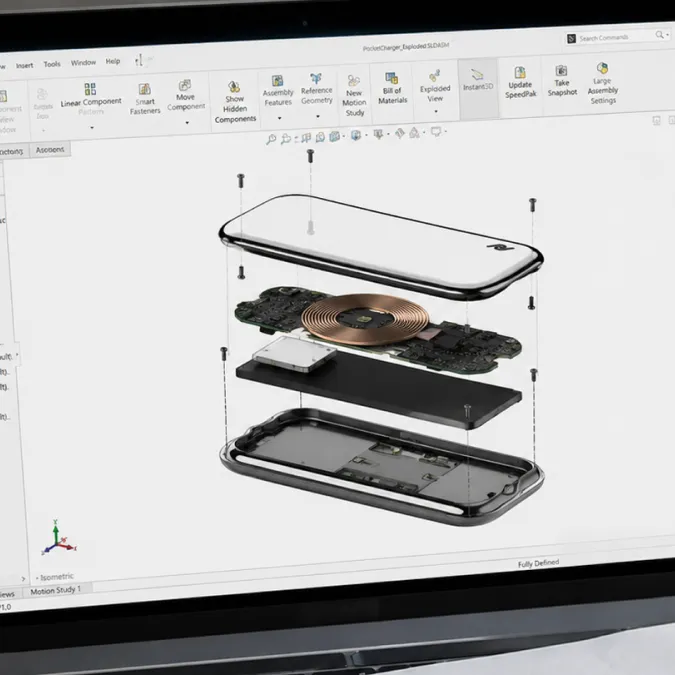The height and width of the screenshot is (675, 675).
Task: Expand Linear Component Pattern dropdown arrow
Action: (x=92, y=128)
